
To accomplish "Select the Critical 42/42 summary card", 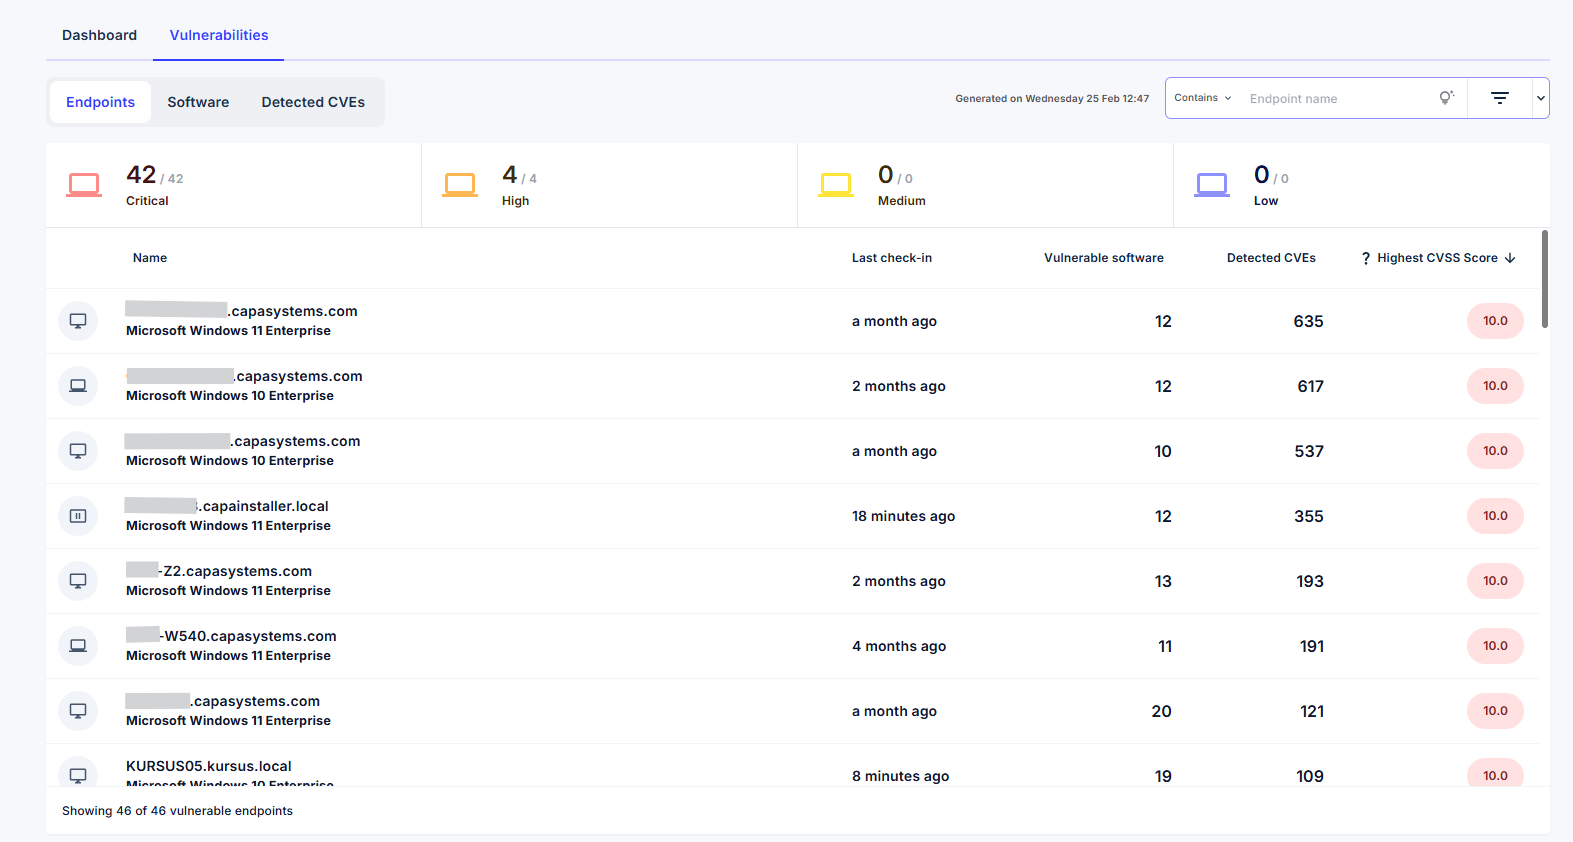I will (x=234, y=185).
